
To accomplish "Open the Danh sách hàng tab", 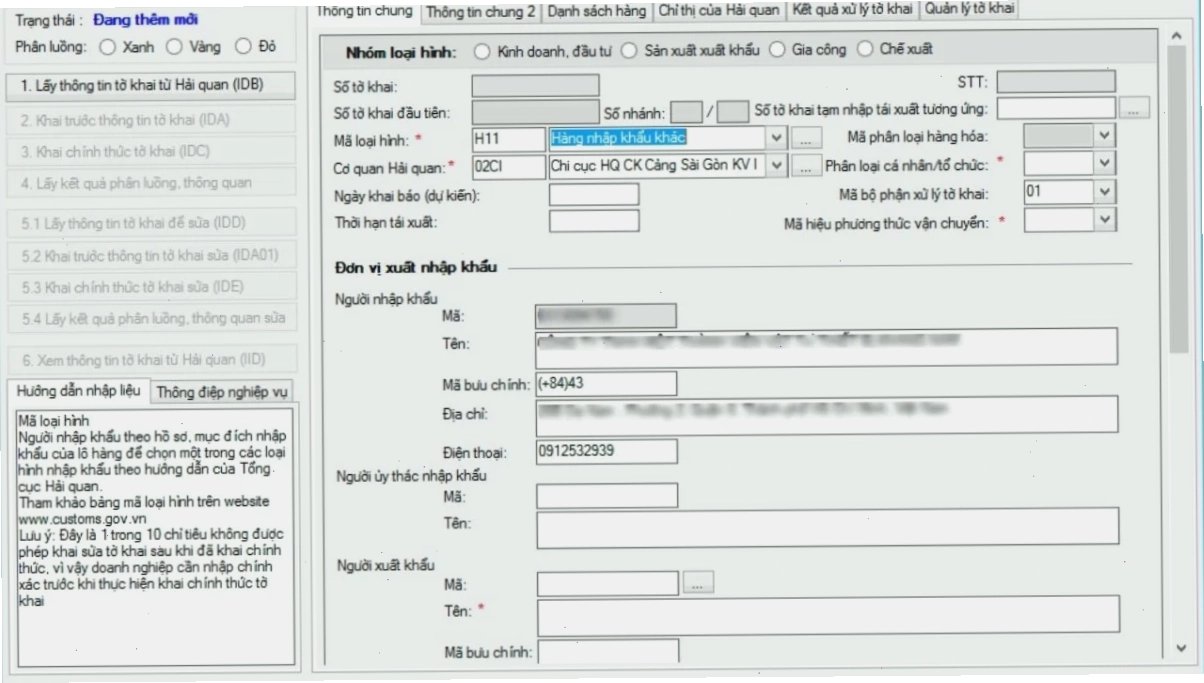I will coord(597,11).
